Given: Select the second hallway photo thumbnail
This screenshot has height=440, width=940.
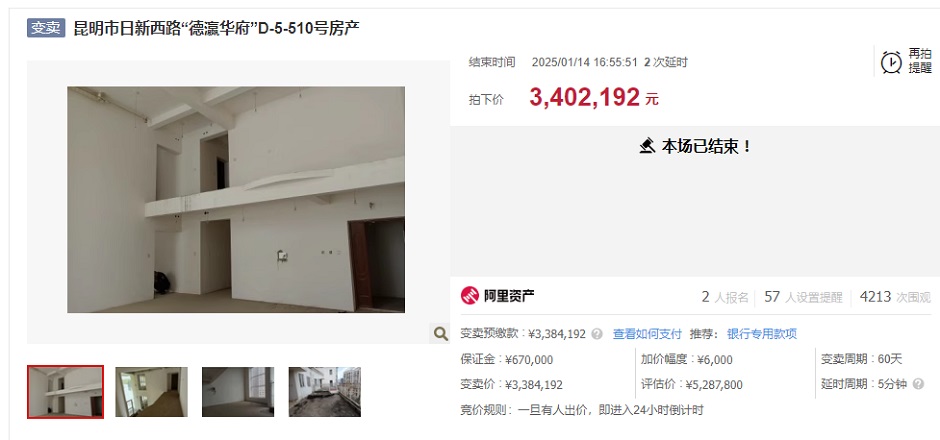Looking at the screenshot, I should tap(151, 392).
